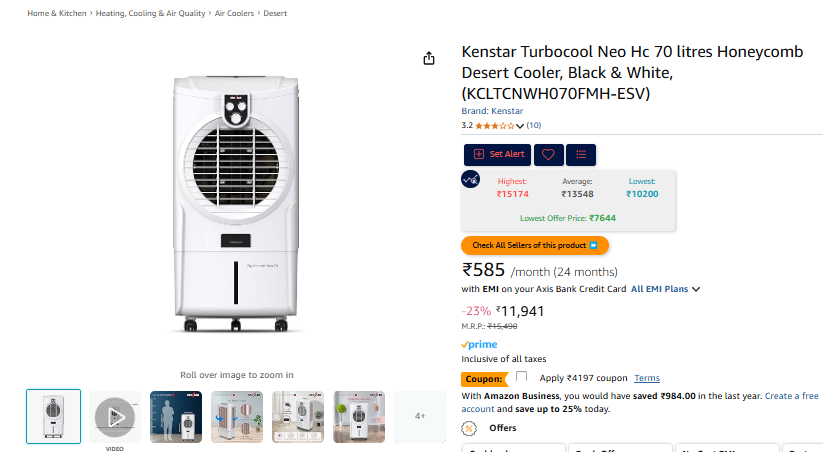Tick the Apply ₹4197 coupon checkbox
The height and width of the screenshot is (452, 836).
tap(521, 377)
